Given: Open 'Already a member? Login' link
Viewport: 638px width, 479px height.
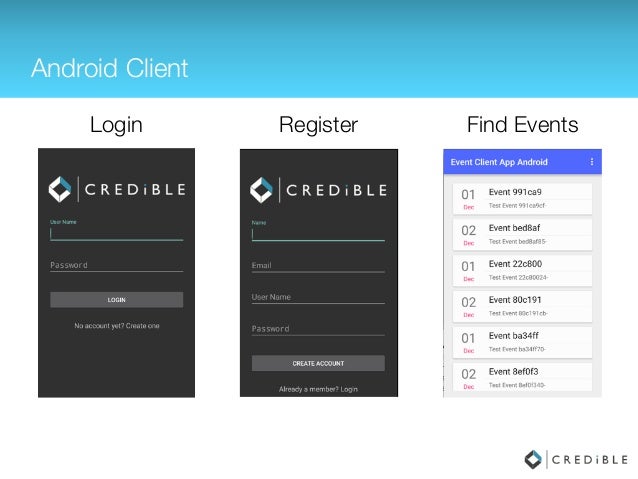Looking at the screenshot, I should pos(318,389).
